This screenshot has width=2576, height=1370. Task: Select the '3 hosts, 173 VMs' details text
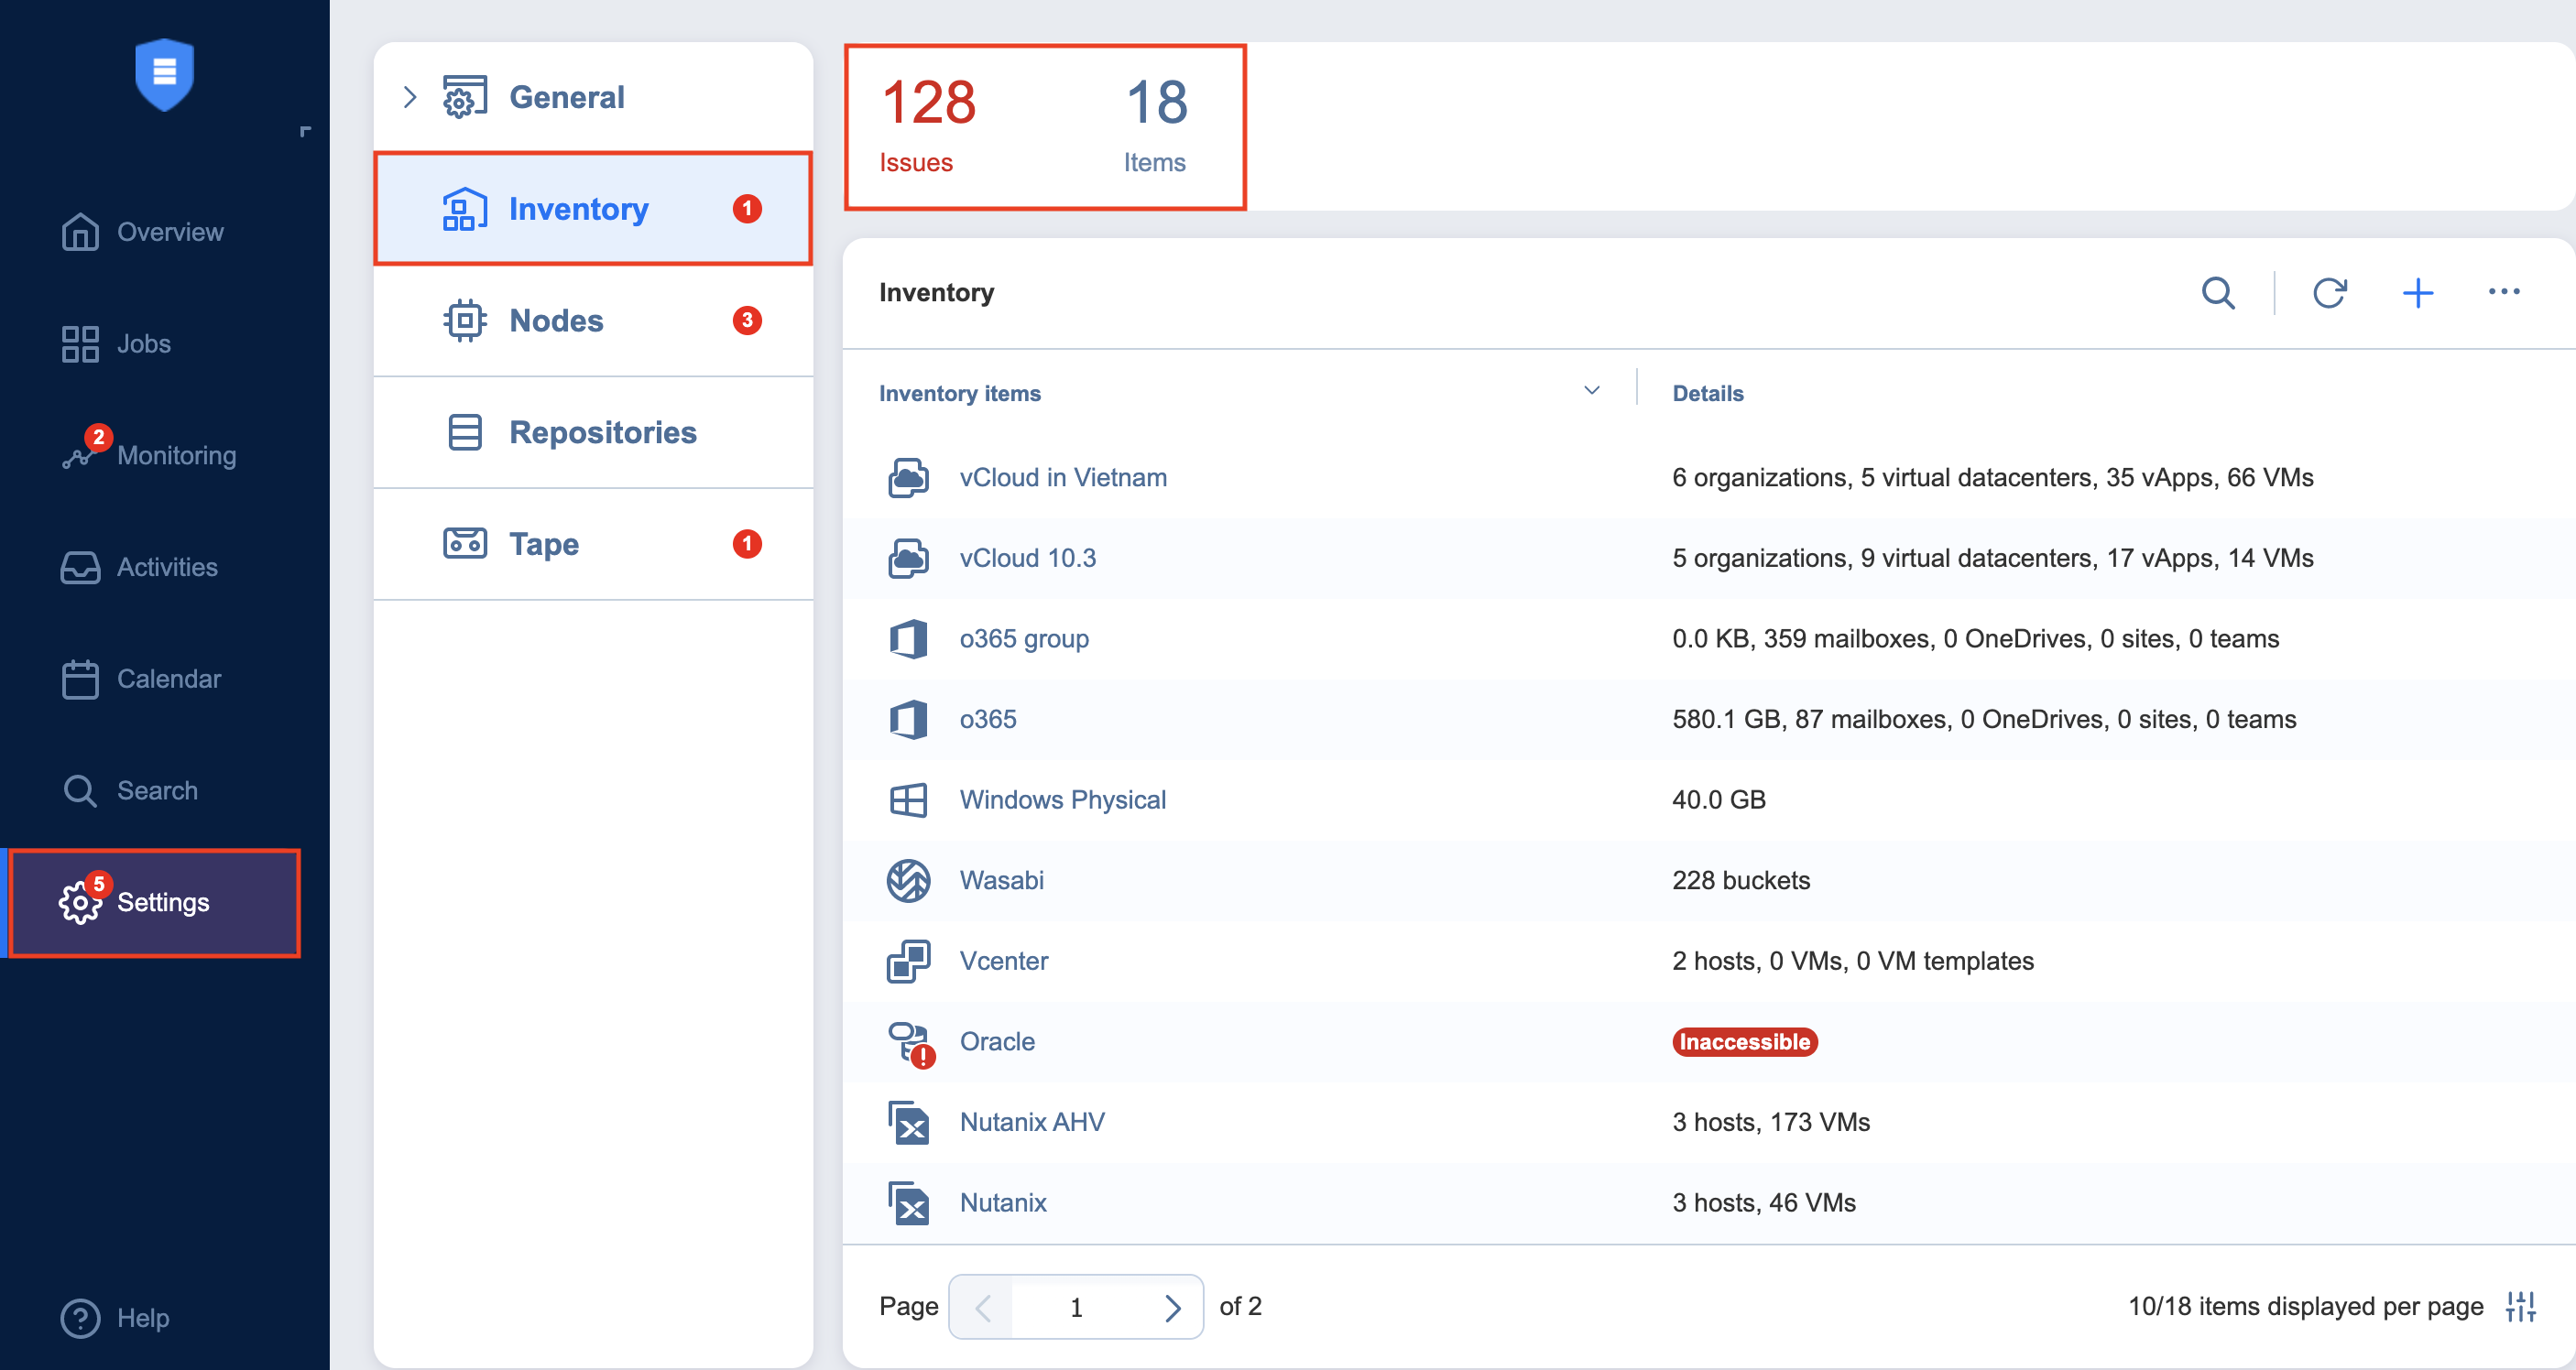coord(1771,1122)
